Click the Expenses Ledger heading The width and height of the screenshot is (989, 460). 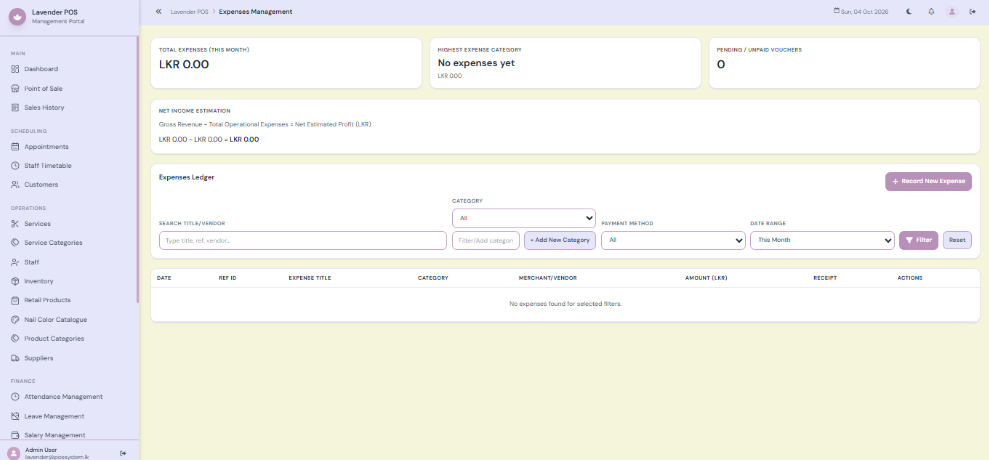coord(187,178)
